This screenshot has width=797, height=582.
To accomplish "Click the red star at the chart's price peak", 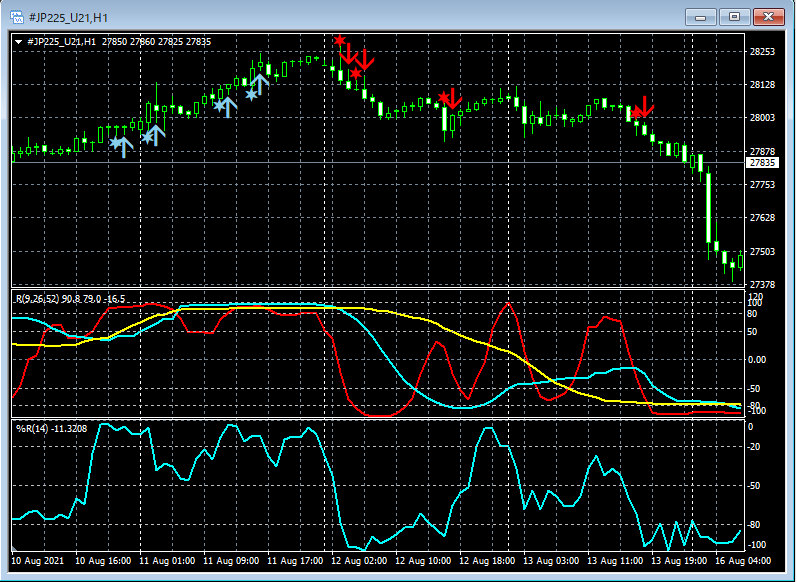I will point(340,41).
